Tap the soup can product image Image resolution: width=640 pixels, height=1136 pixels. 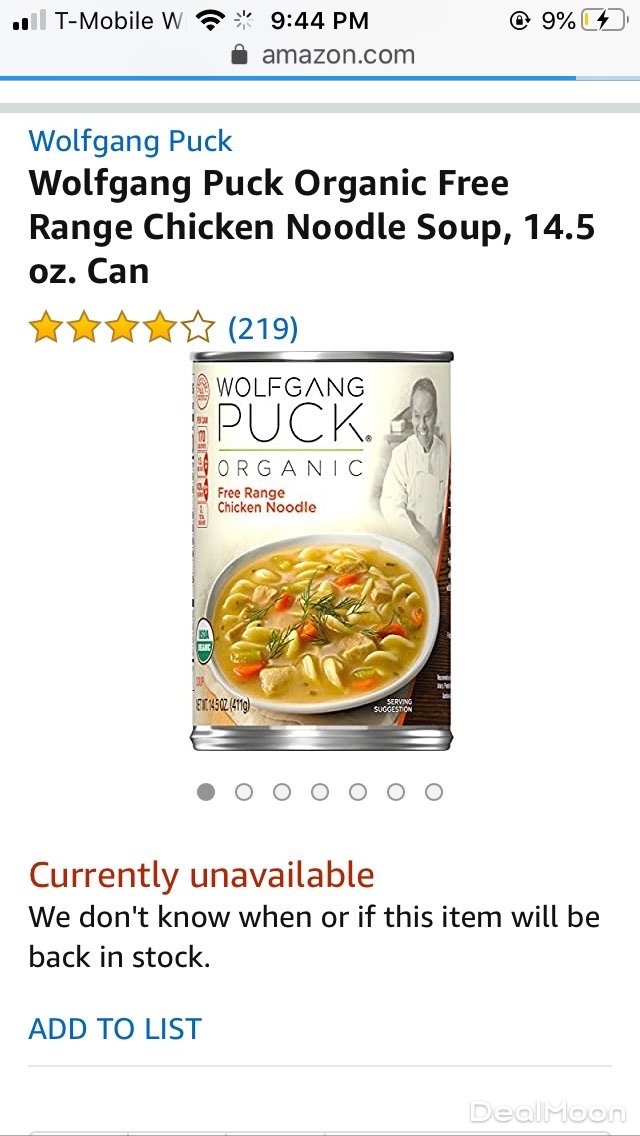321,551
